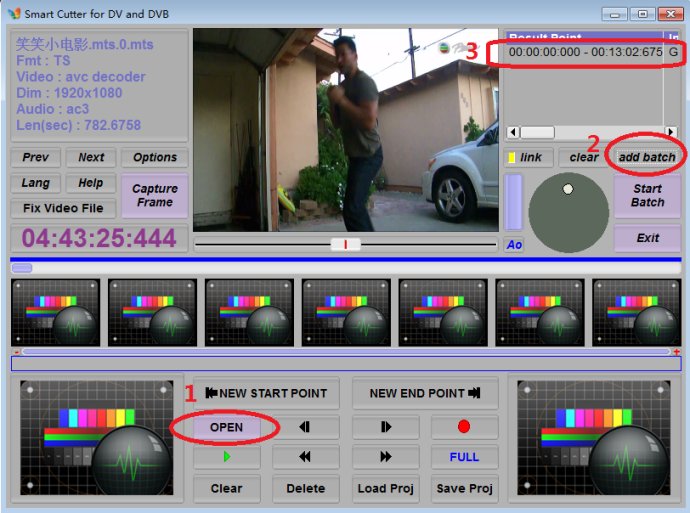
Task: Set a NEW END POINT
Action: 425,393
